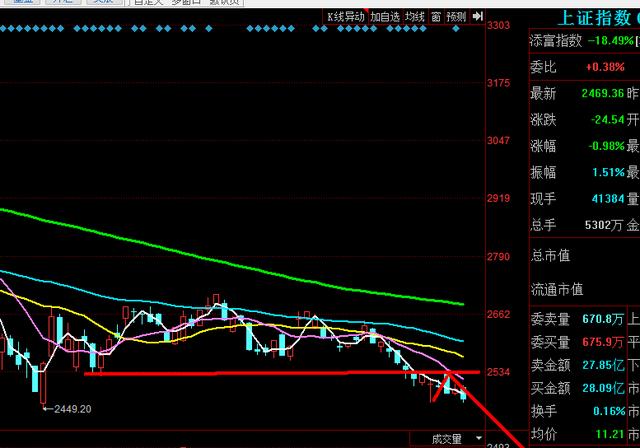Click the 3303 price axis label
Screen dimensions: 640x448
499,26
